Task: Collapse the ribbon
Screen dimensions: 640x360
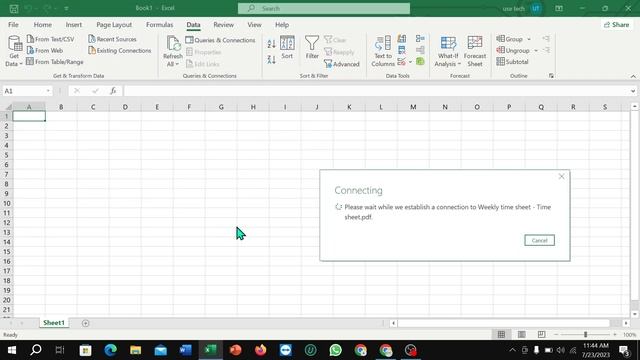Action: click(x=633, y=76)
